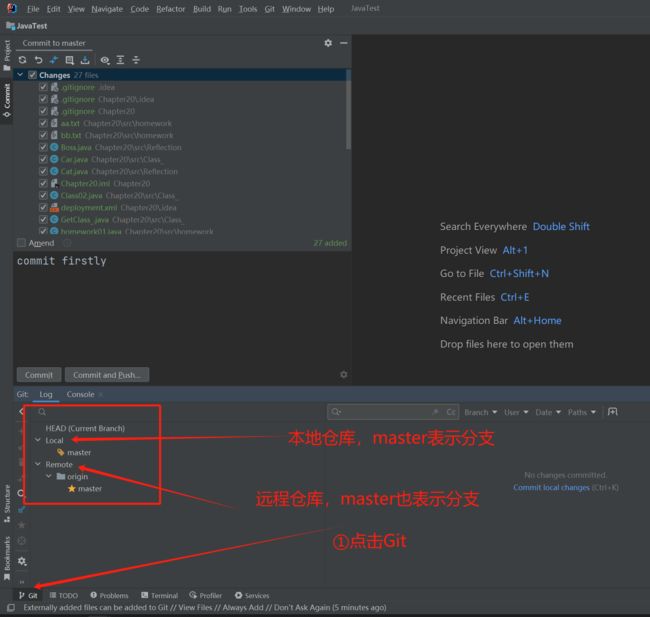Viewport: 650px width, 617px height.
Task: Open the Date filter dropdown
Action: [x=548, y=412]
